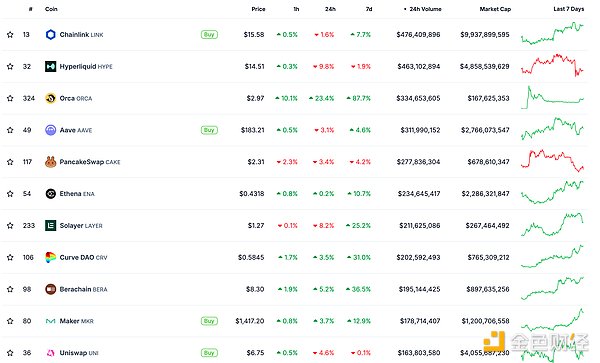Click the Buy button for Uniswap
600x363 pixels.
(x=209, y=353)
